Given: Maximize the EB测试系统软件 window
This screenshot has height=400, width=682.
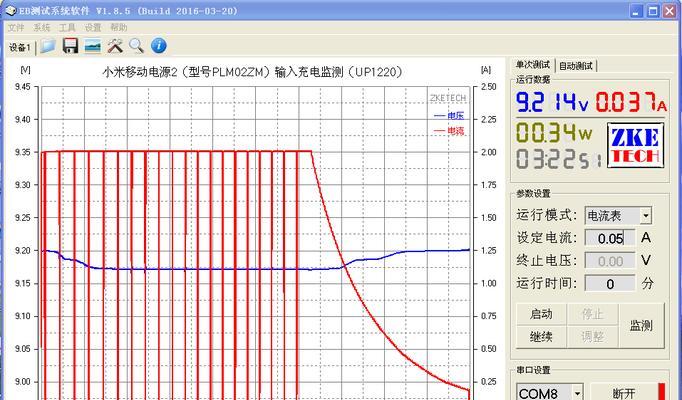Looking at the screenshot, I should pos(653,11).
